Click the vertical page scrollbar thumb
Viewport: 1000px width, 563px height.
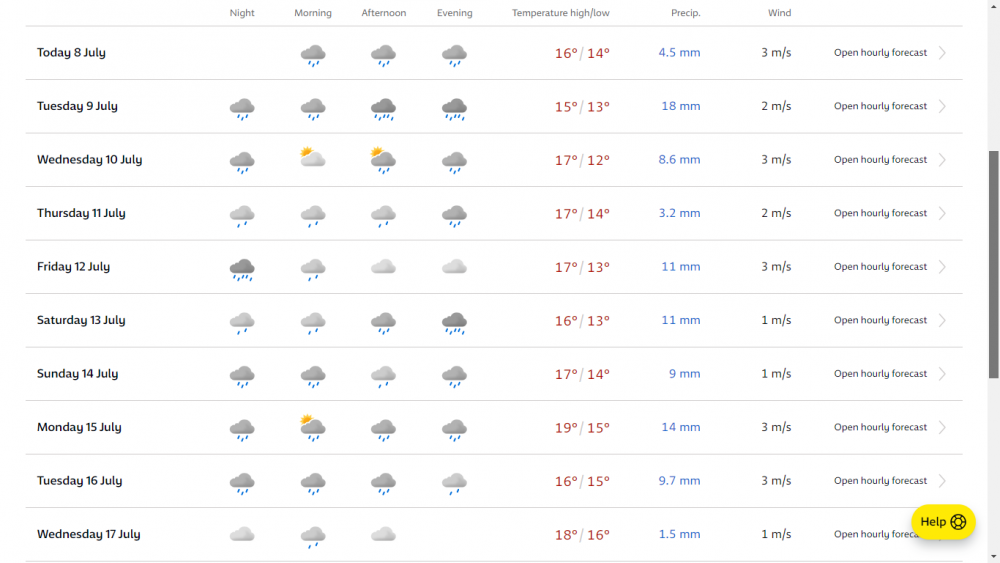pos(994,265)
